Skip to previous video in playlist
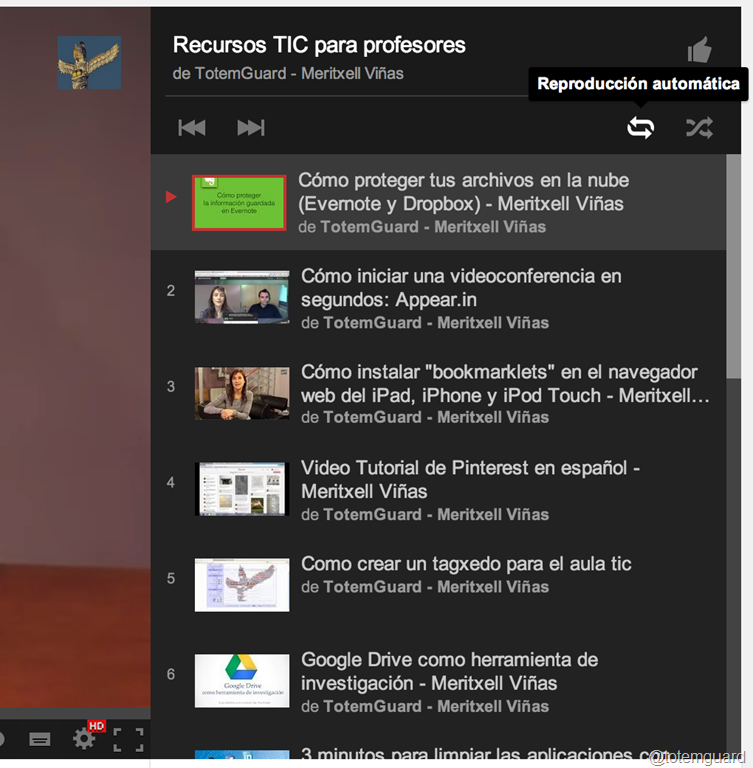The height and width of the screenshot is (768, 753). click(x=192, y=127)
